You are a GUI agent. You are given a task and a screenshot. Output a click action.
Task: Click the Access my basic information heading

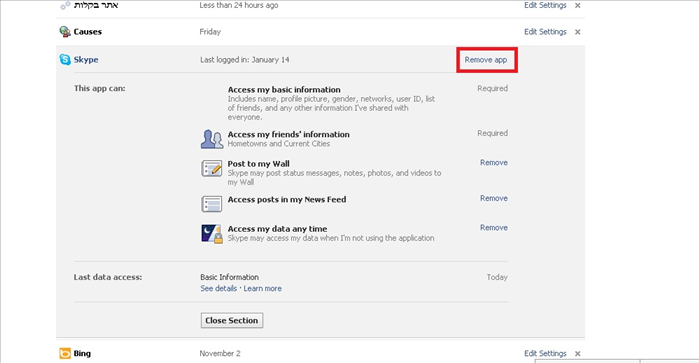pyautogui.click(x=284, y=90)
